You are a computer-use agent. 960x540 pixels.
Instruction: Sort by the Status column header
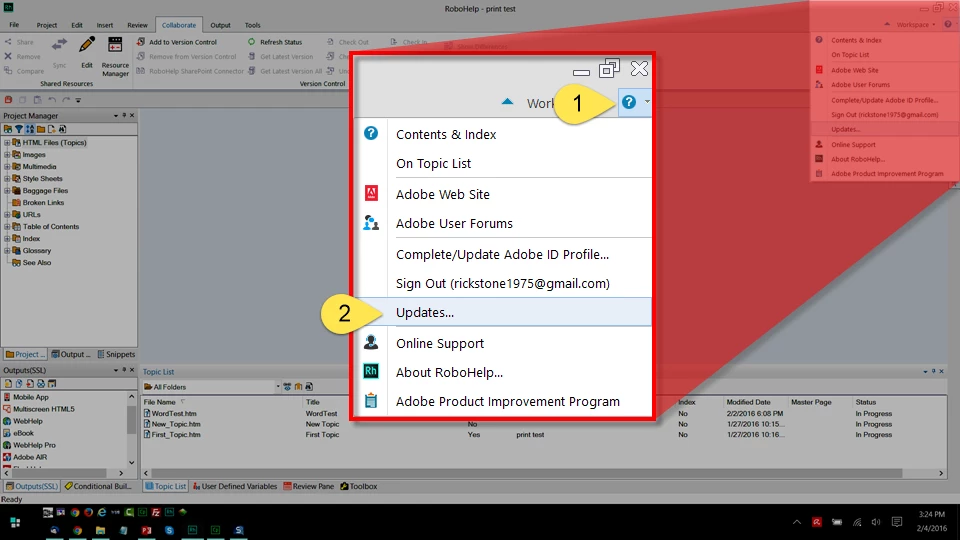click(x=866, y=402)
